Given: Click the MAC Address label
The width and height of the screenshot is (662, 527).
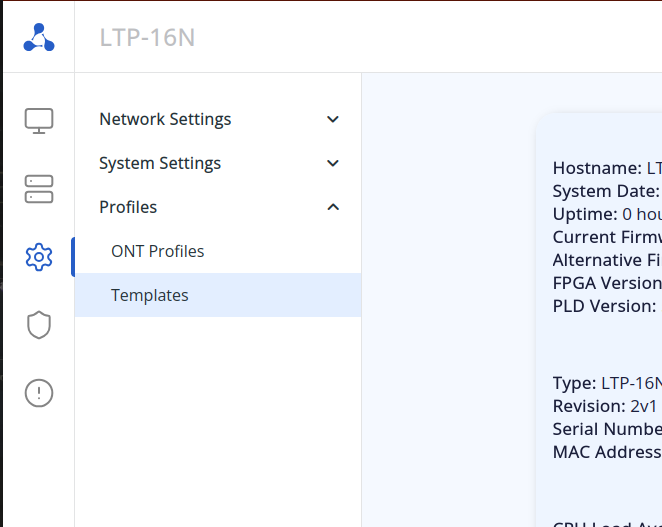Looking at the screenshot, I should coord(607,452).
